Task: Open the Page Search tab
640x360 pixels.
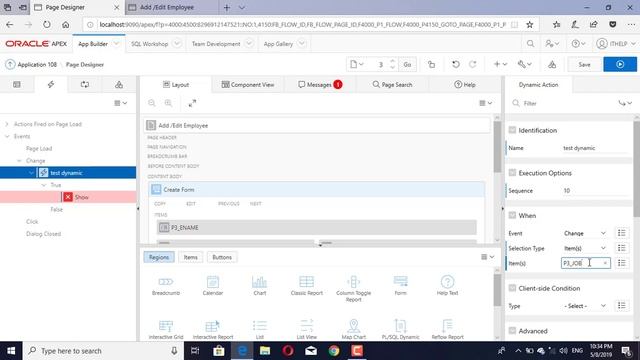Action: pyautogui.click(x=392, y=84)
